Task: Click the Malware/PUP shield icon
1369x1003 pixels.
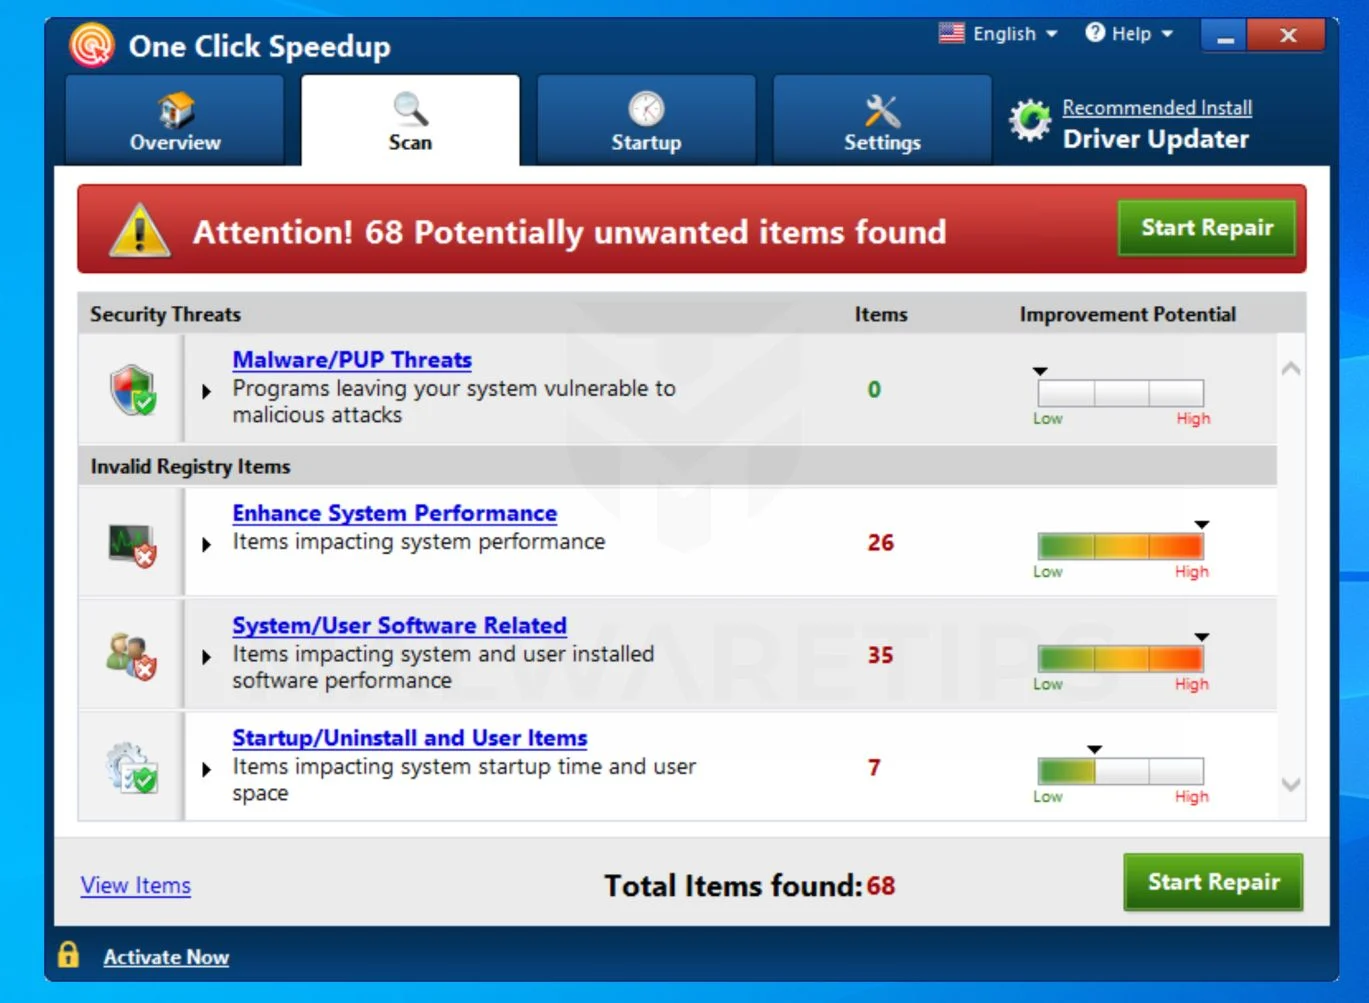Action: pyautogui.click(x=133, y=389)
